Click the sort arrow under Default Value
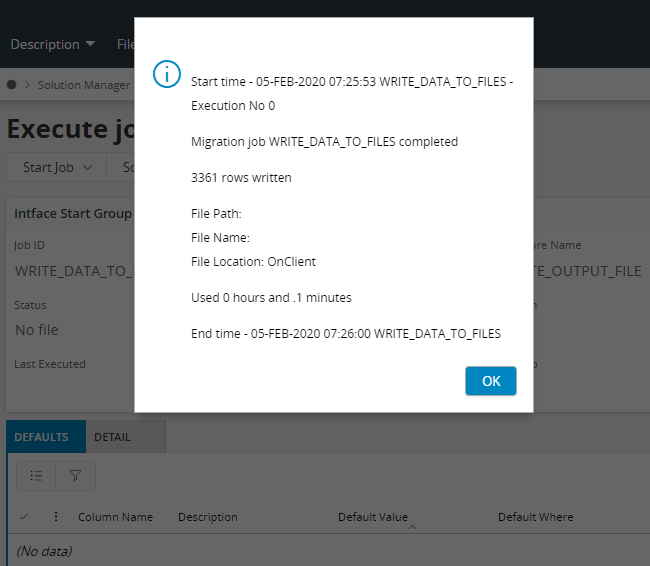This screenshot has width=650, height=566. [x=412, y=527]
